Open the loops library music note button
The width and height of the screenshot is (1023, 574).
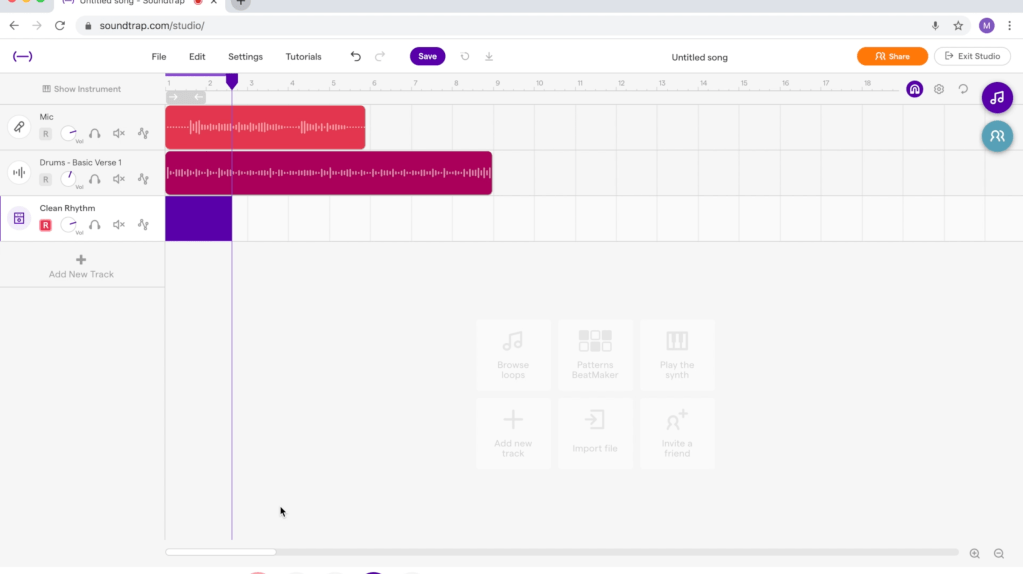[x=996, y=98]
